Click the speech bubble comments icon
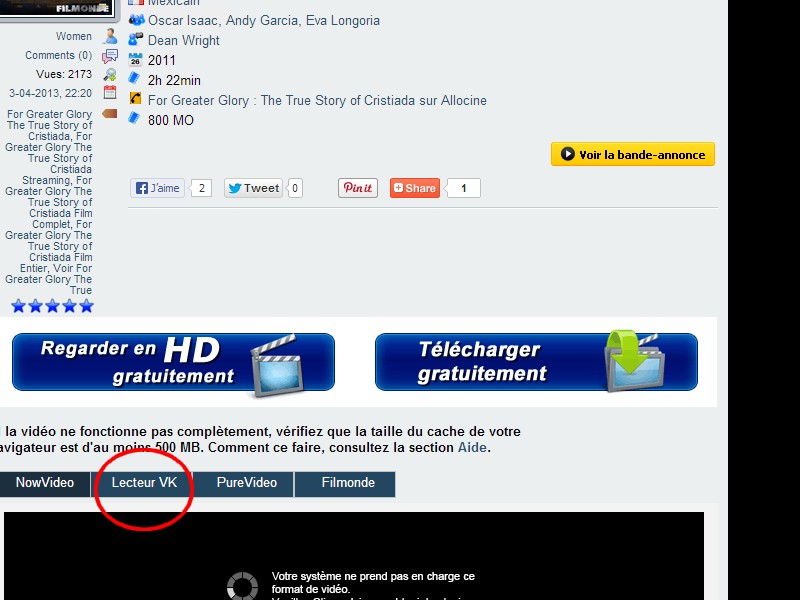Screen dimensions: 800x600 point(110,56)
